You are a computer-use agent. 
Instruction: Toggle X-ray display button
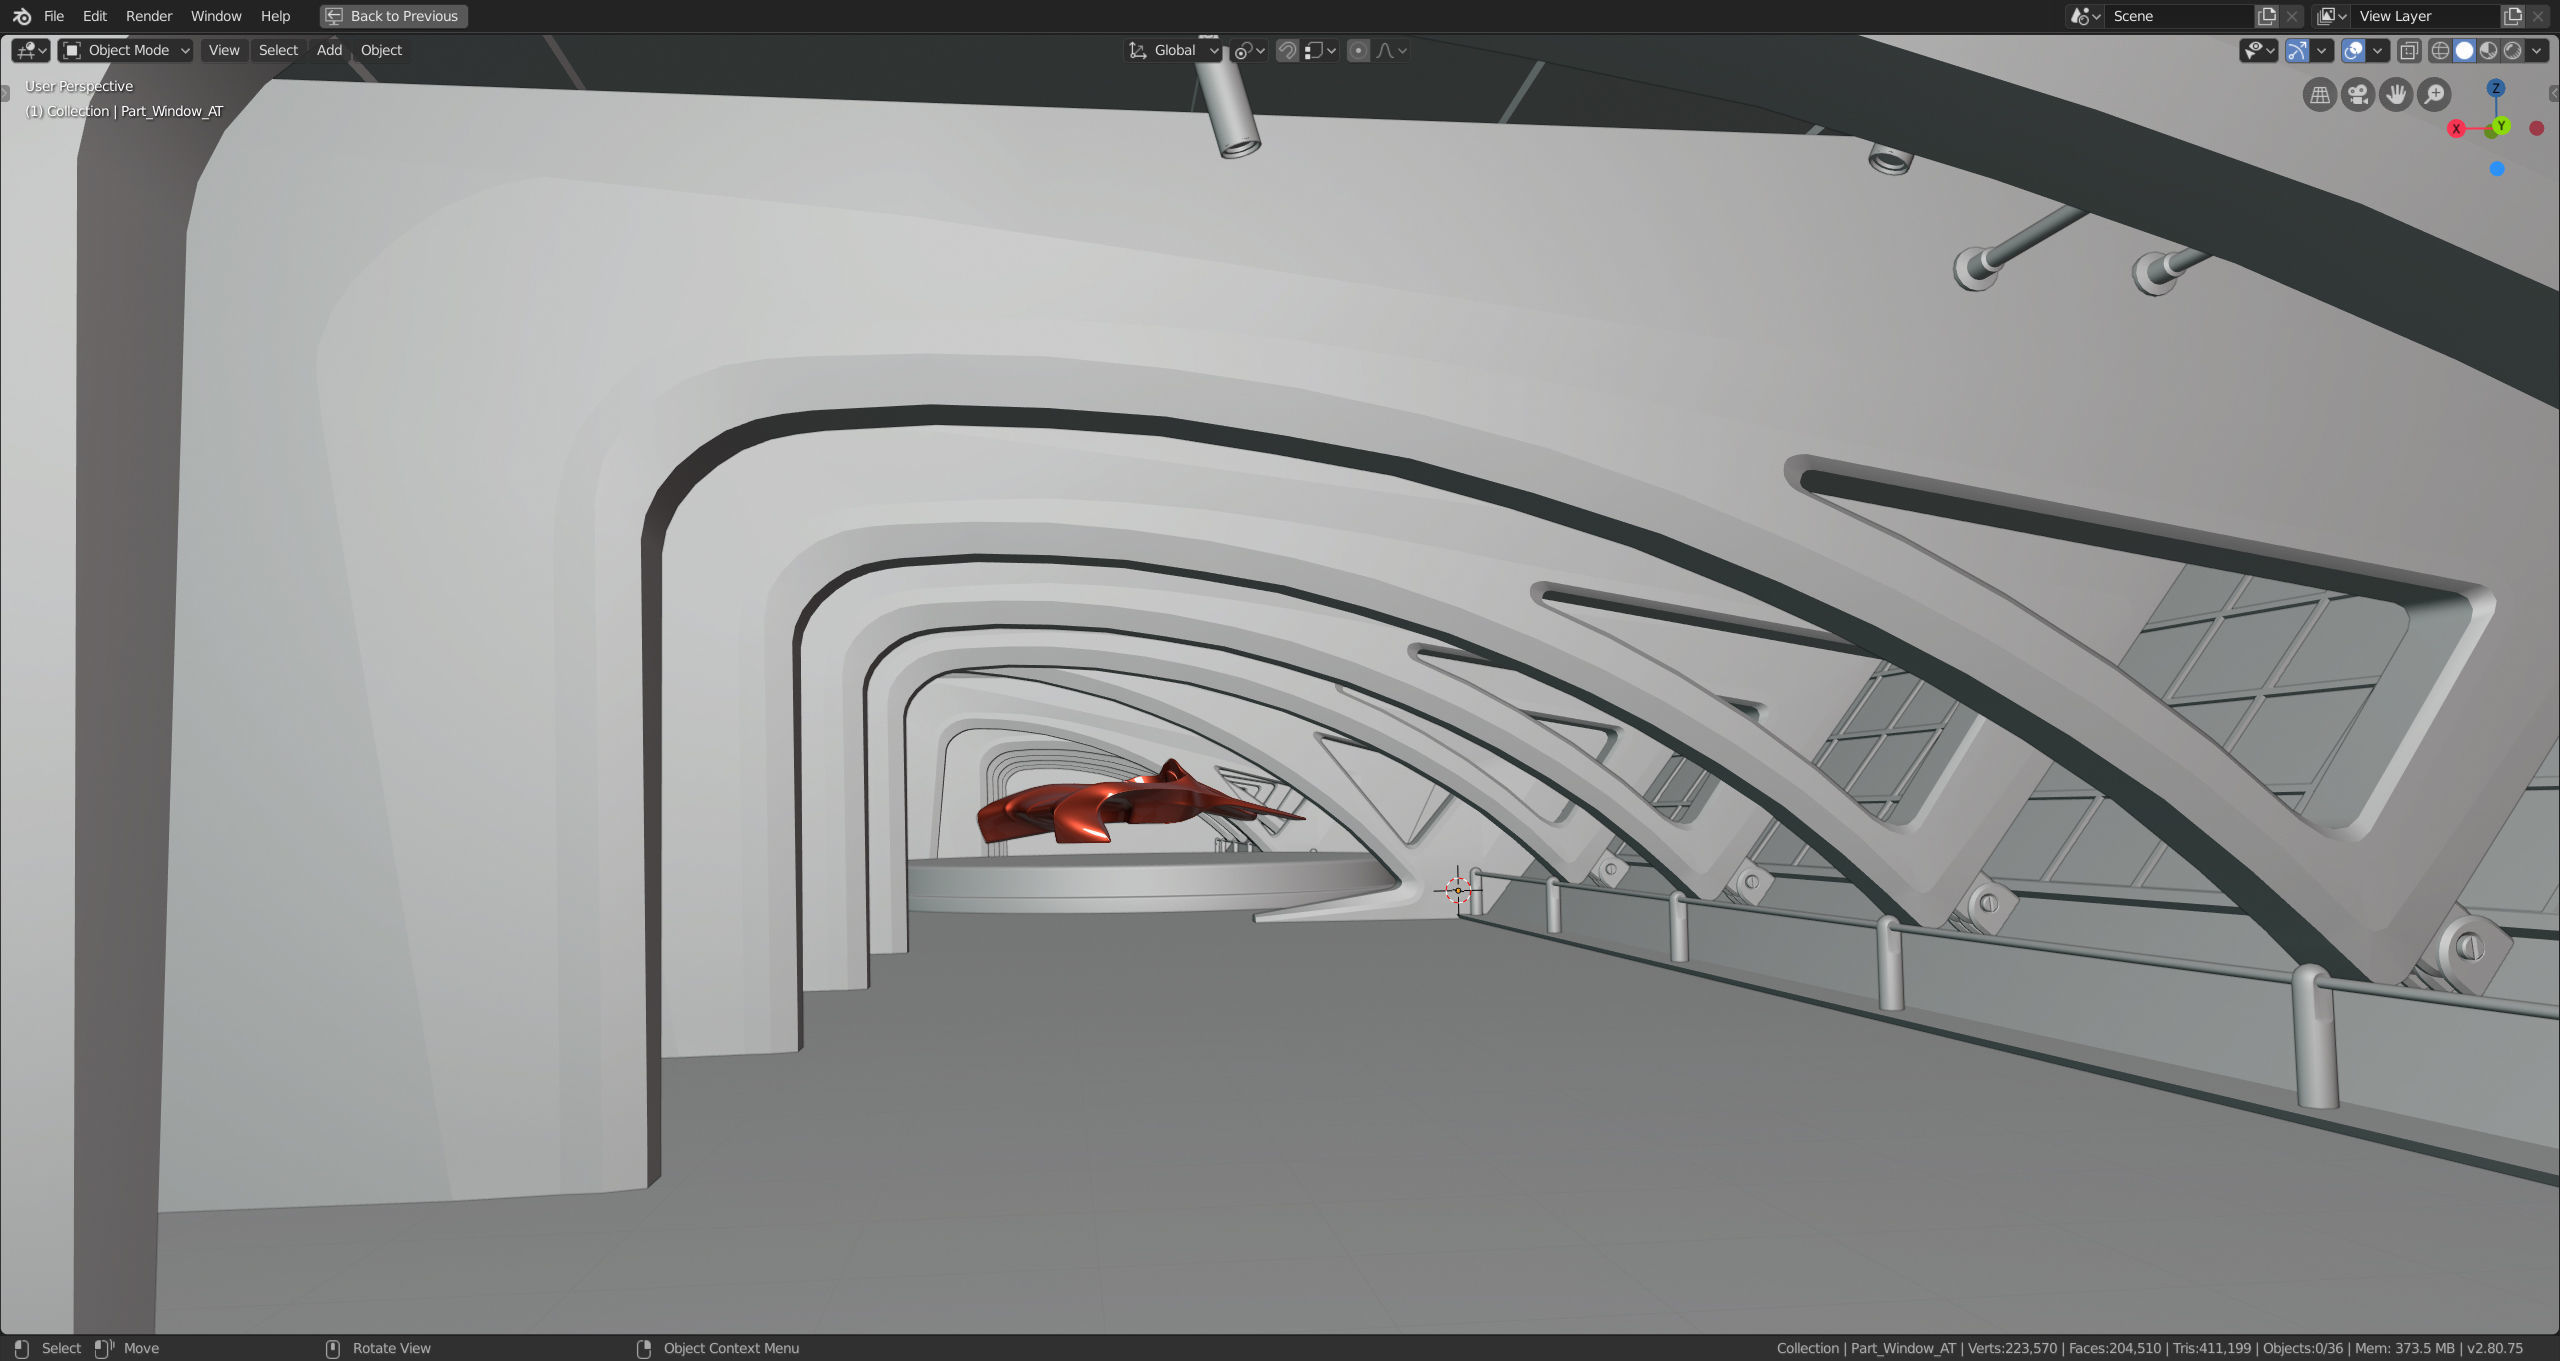click(2409, 50)
